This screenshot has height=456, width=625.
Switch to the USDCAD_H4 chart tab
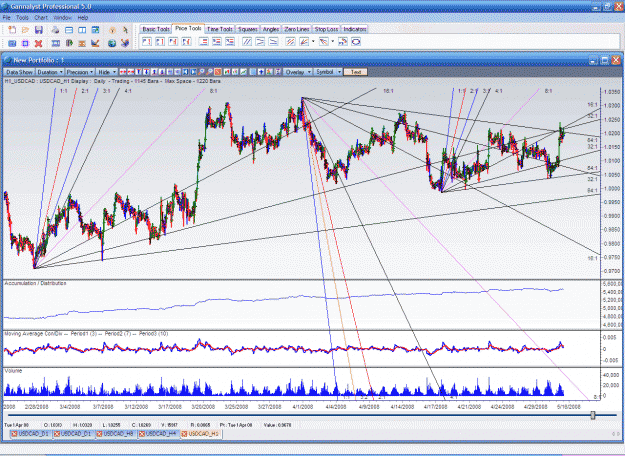158,434
